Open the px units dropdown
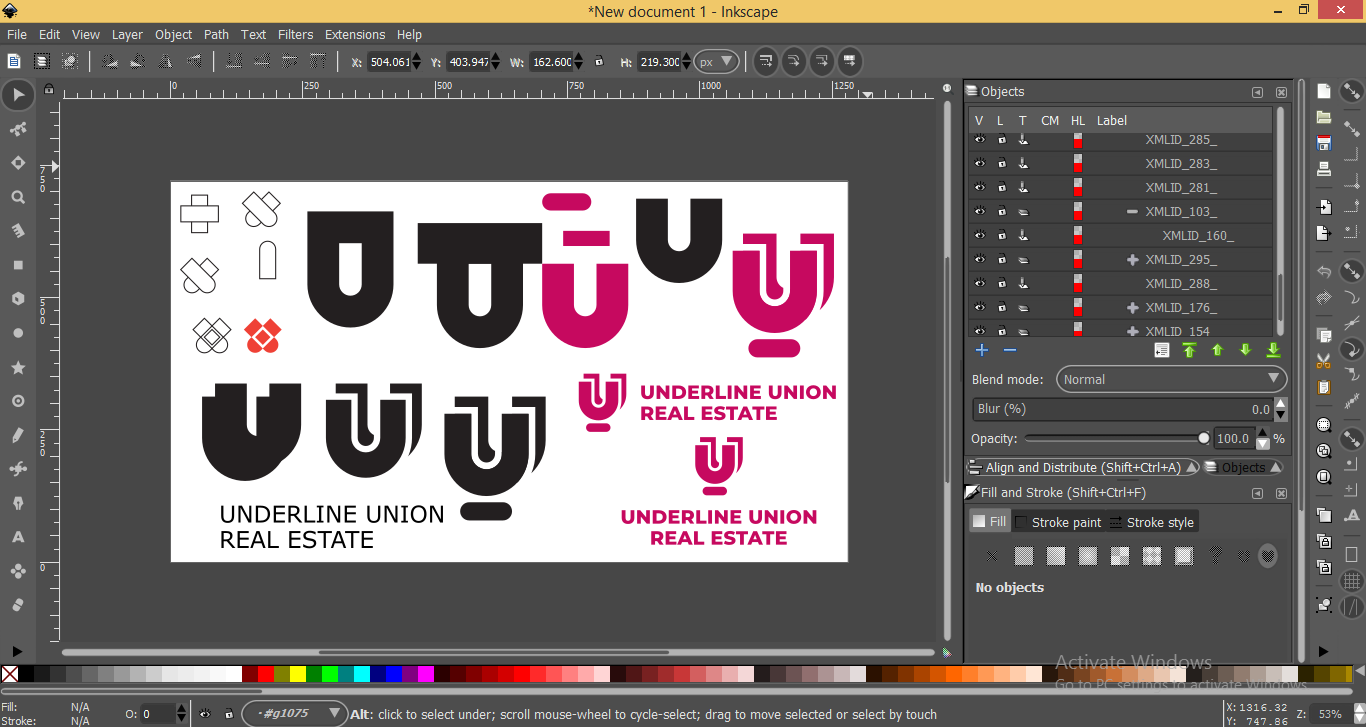 [x=717, y=62]
